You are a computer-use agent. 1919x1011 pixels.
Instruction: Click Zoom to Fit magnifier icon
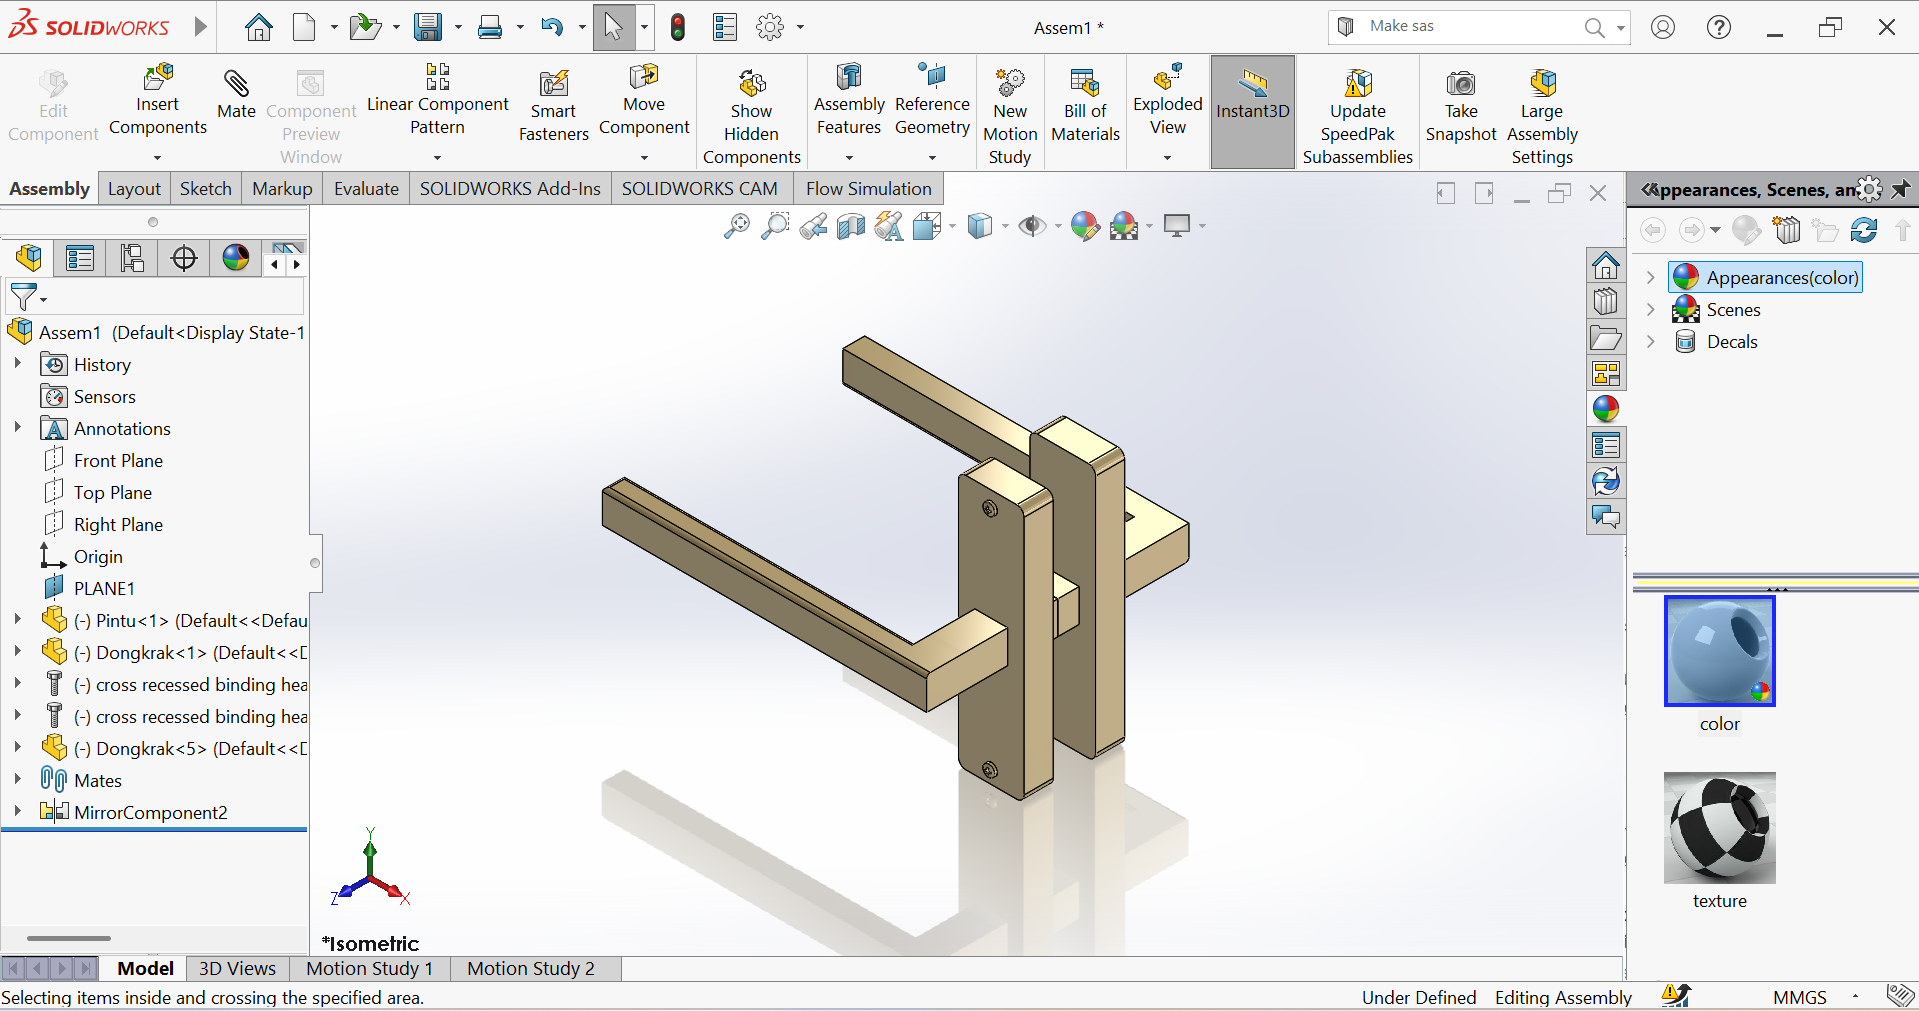737,227
